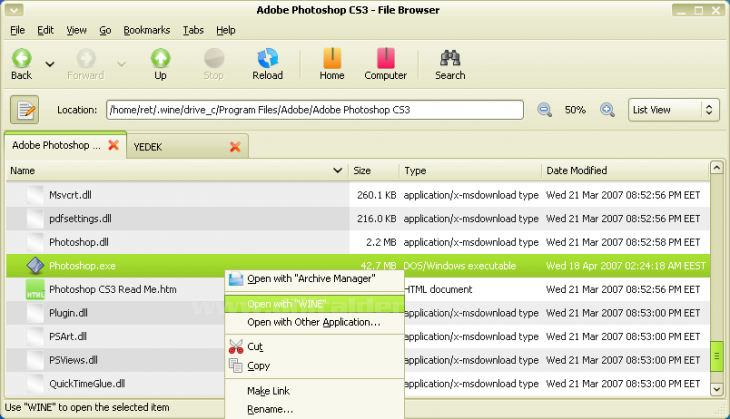This screenshot has width=730, height=419.
Task: Select Open with Other Application entry
Action: click(x=313, y=322)
